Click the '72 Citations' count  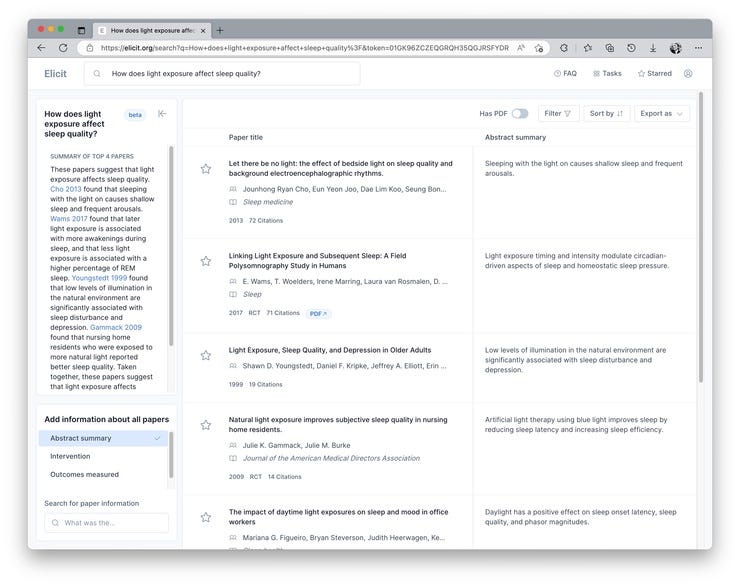coord(266,221)
